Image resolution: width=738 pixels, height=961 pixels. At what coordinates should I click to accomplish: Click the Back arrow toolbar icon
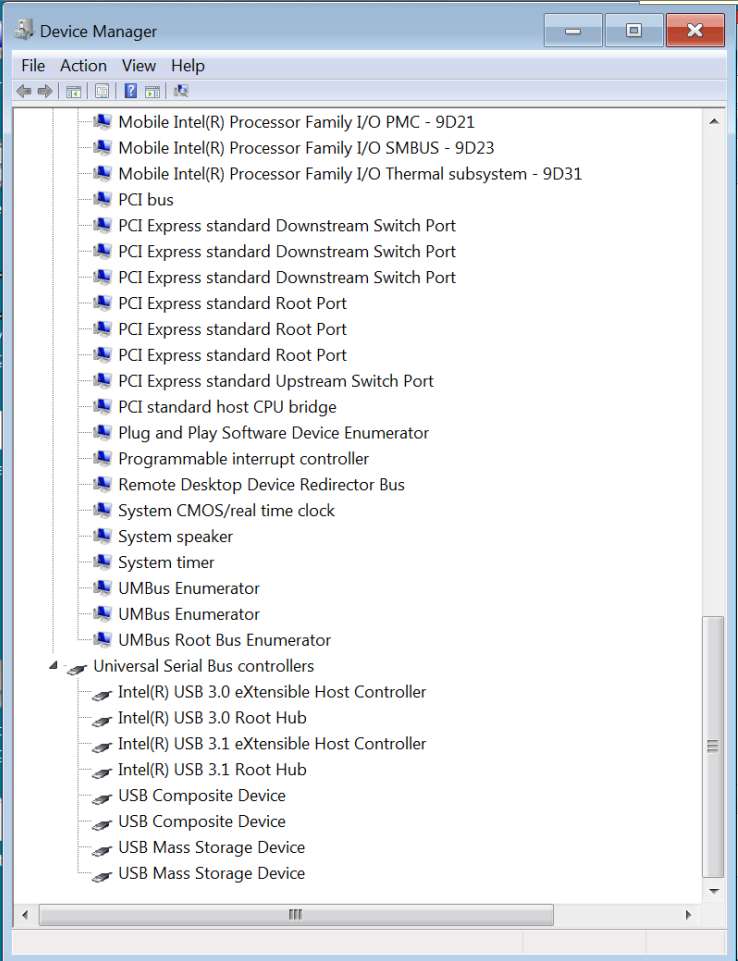[23, 91]
